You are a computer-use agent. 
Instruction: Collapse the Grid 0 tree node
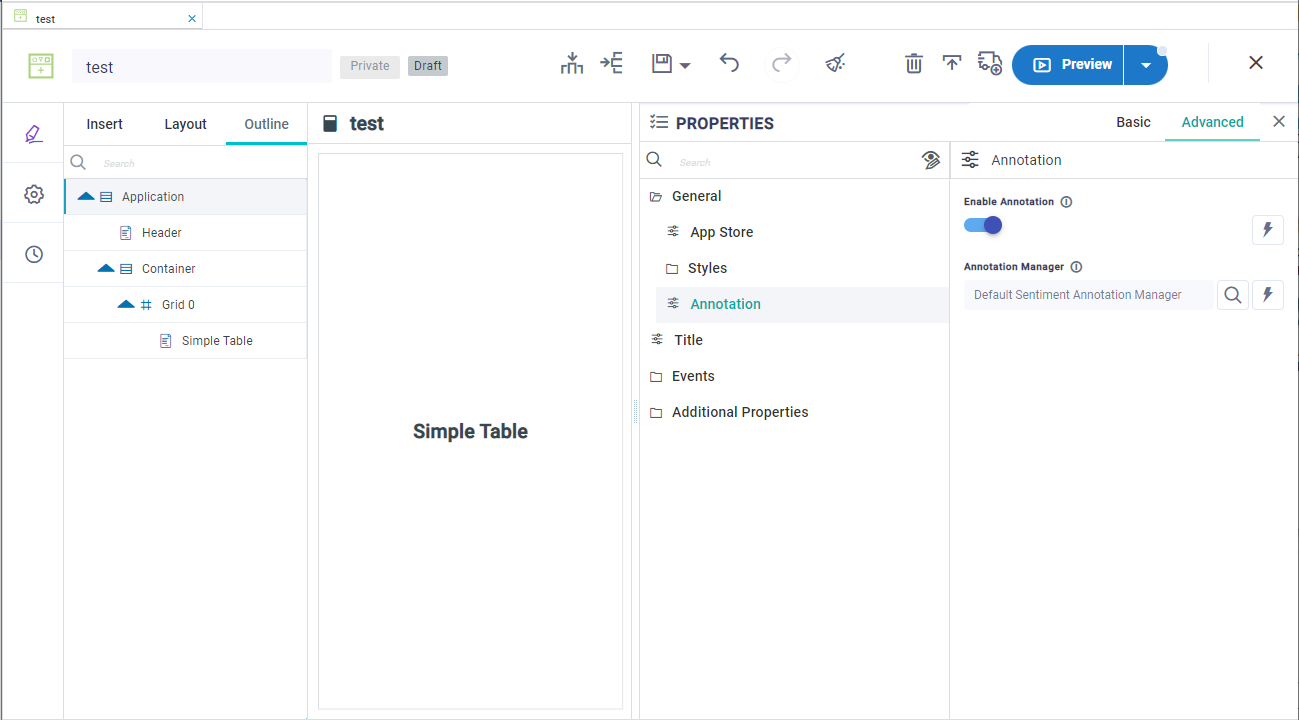pyautogui.click(x=126, y=304)
